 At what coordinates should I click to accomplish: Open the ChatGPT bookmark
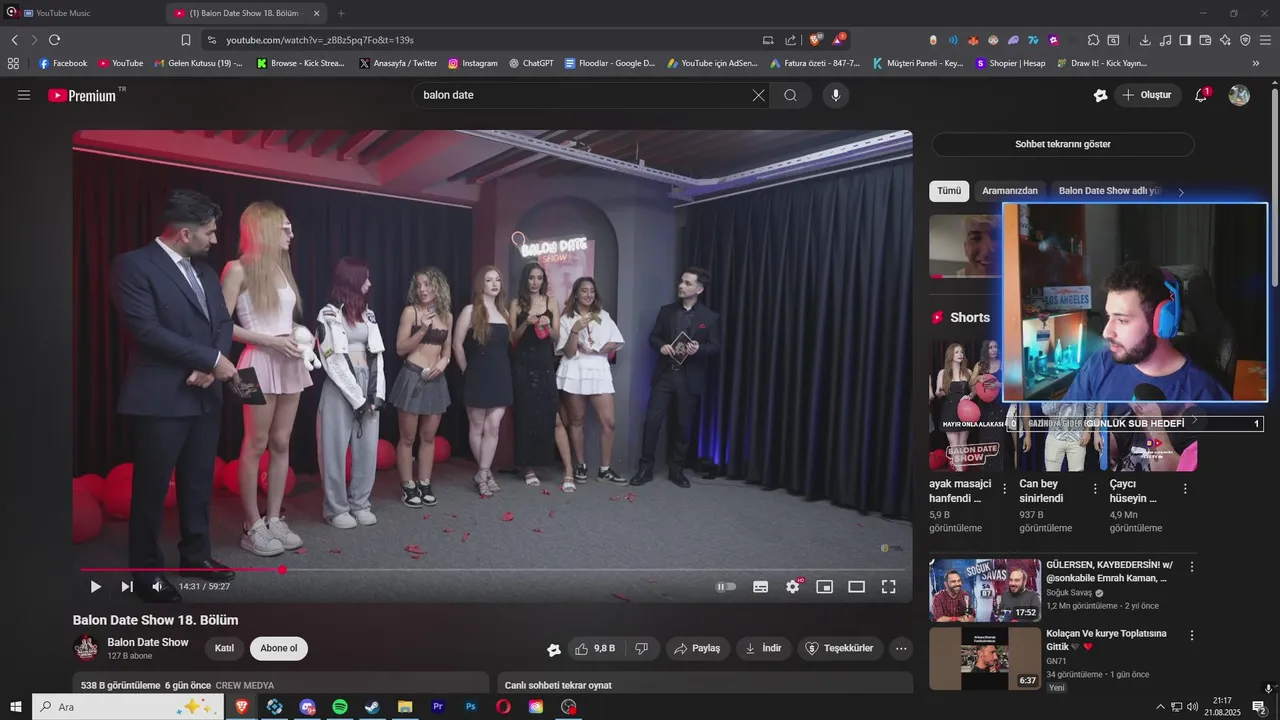click(531, 63)
